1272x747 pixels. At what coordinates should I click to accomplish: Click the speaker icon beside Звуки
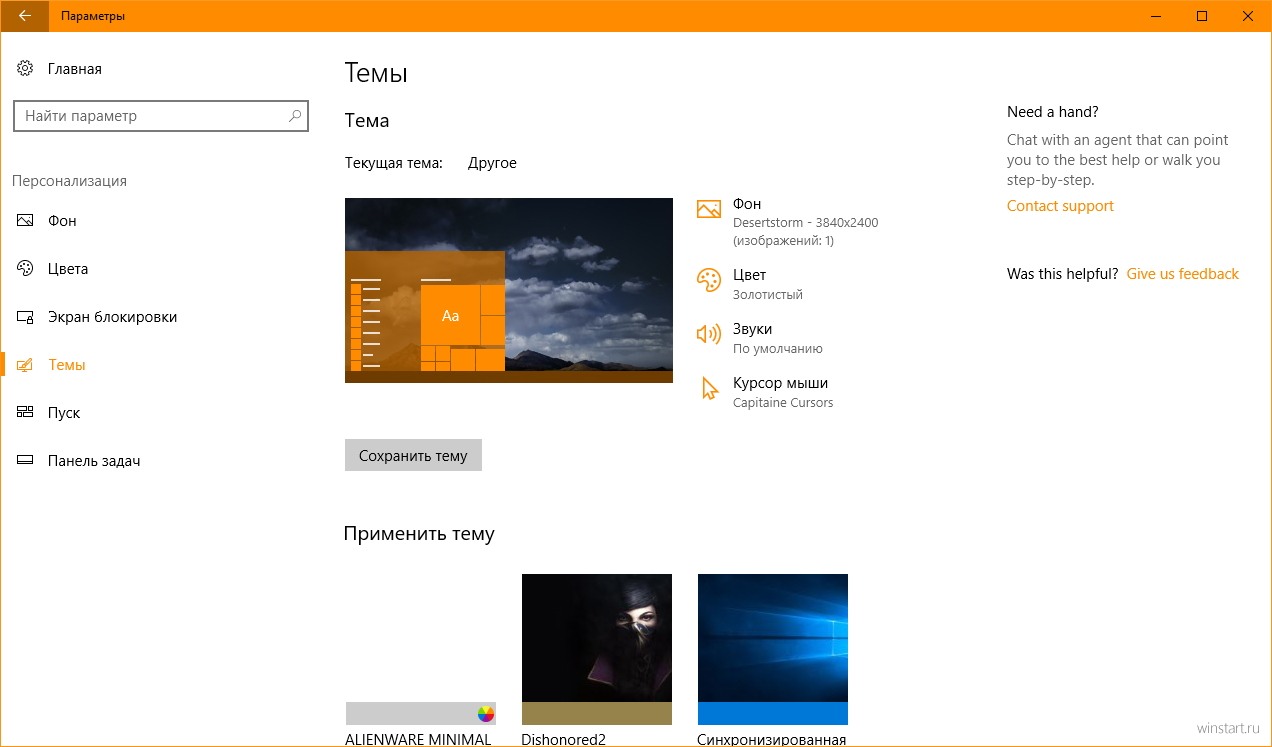coord(709,334)
